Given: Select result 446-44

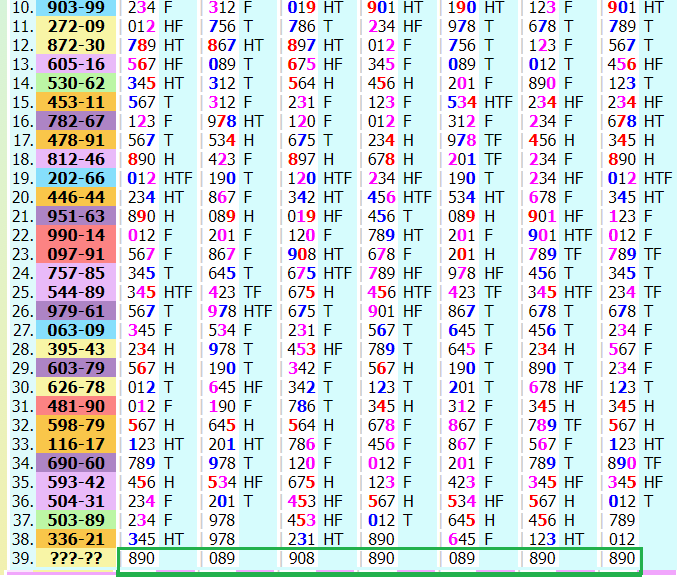Looking at the screenshot, I should pos(76,198).
